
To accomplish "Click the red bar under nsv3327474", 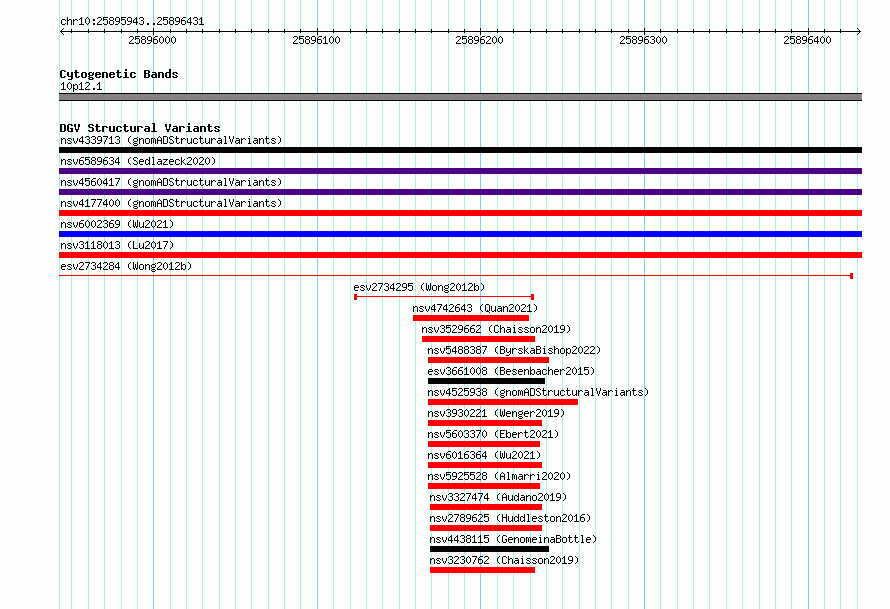I will [486, 507].
